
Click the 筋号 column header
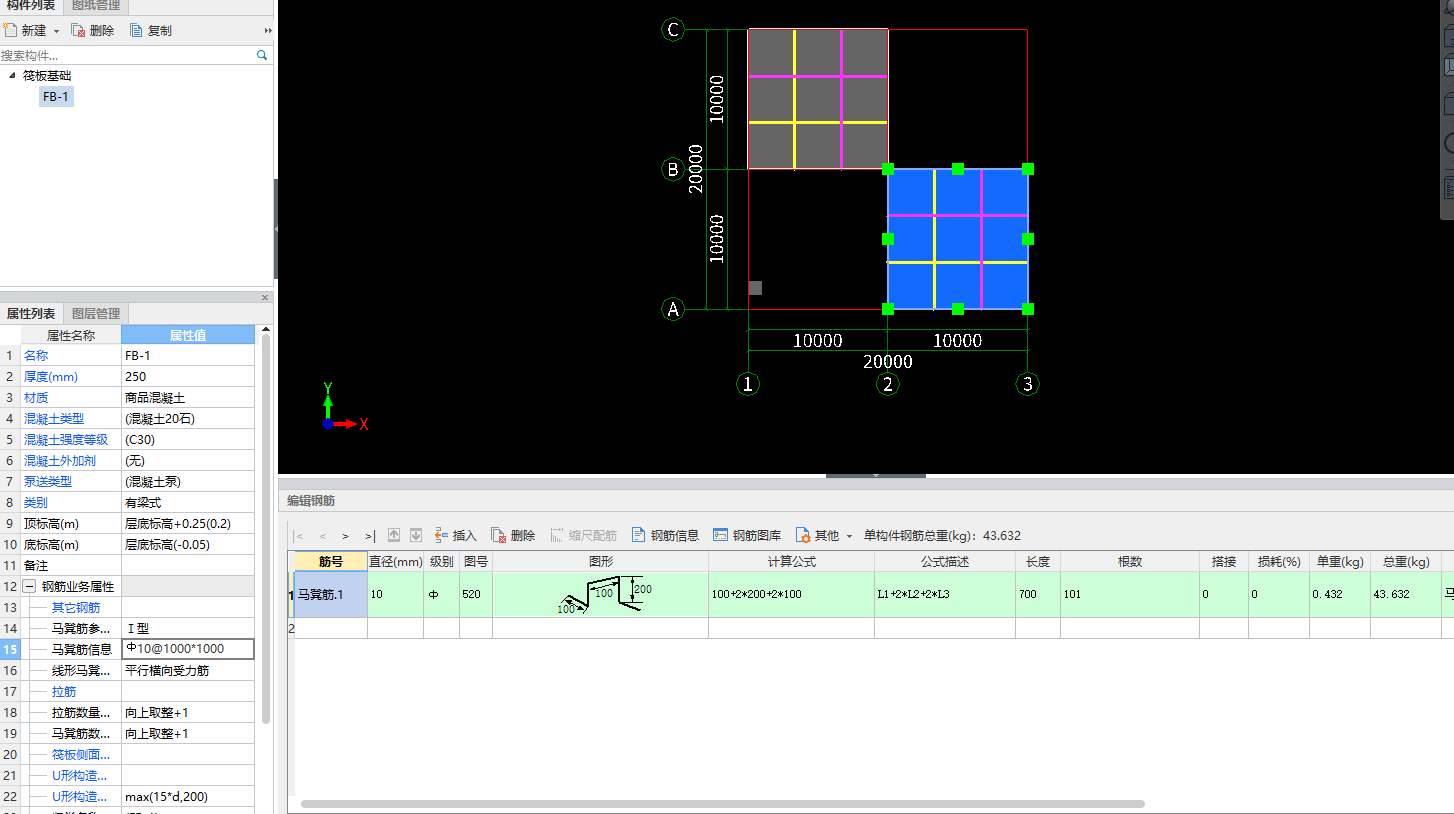(x=331, y=562)
